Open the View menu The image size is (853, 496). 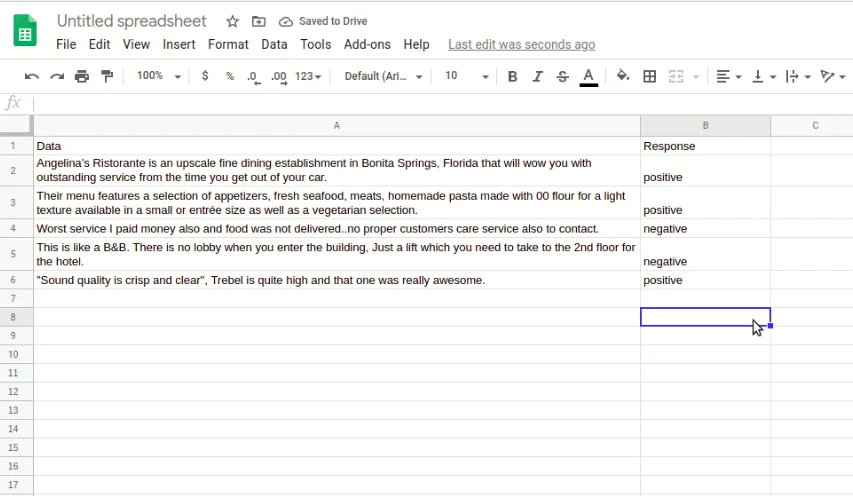click(136, 45)
